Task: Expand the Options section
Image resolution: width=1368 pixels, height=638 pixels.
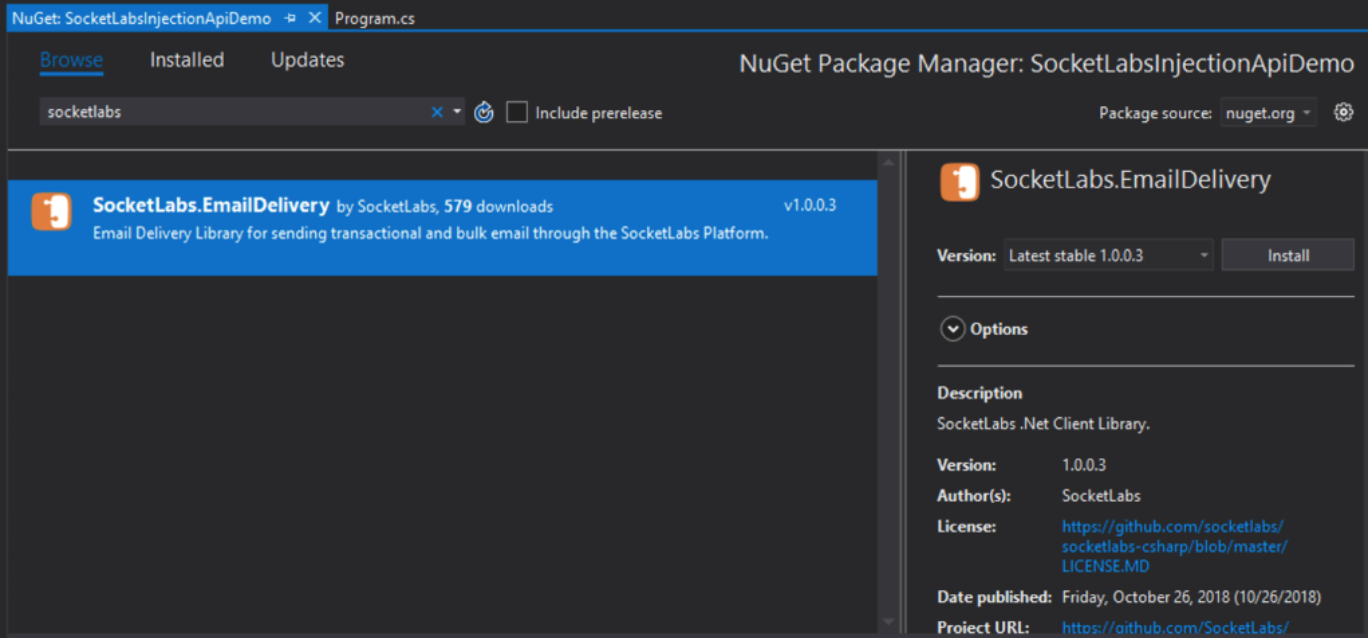Action: coord(953,329)
